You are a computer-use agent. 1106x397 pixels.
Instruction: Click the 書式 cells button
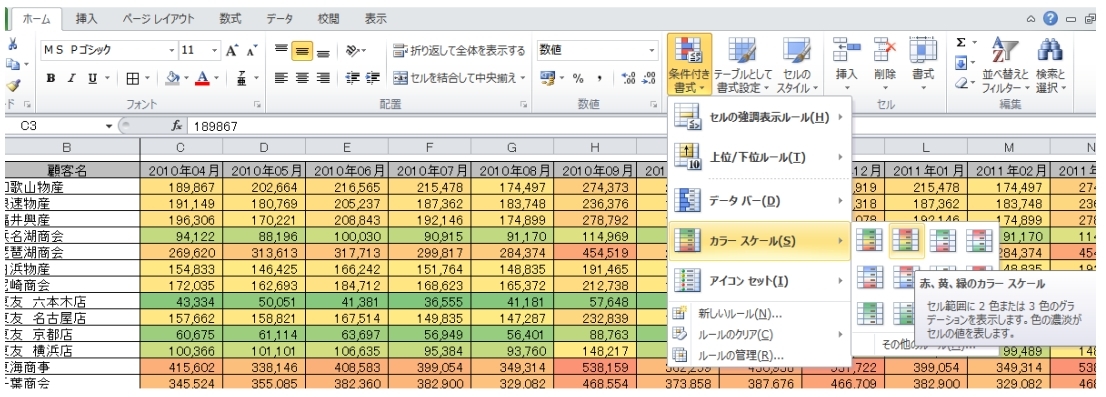click(923, 64)
